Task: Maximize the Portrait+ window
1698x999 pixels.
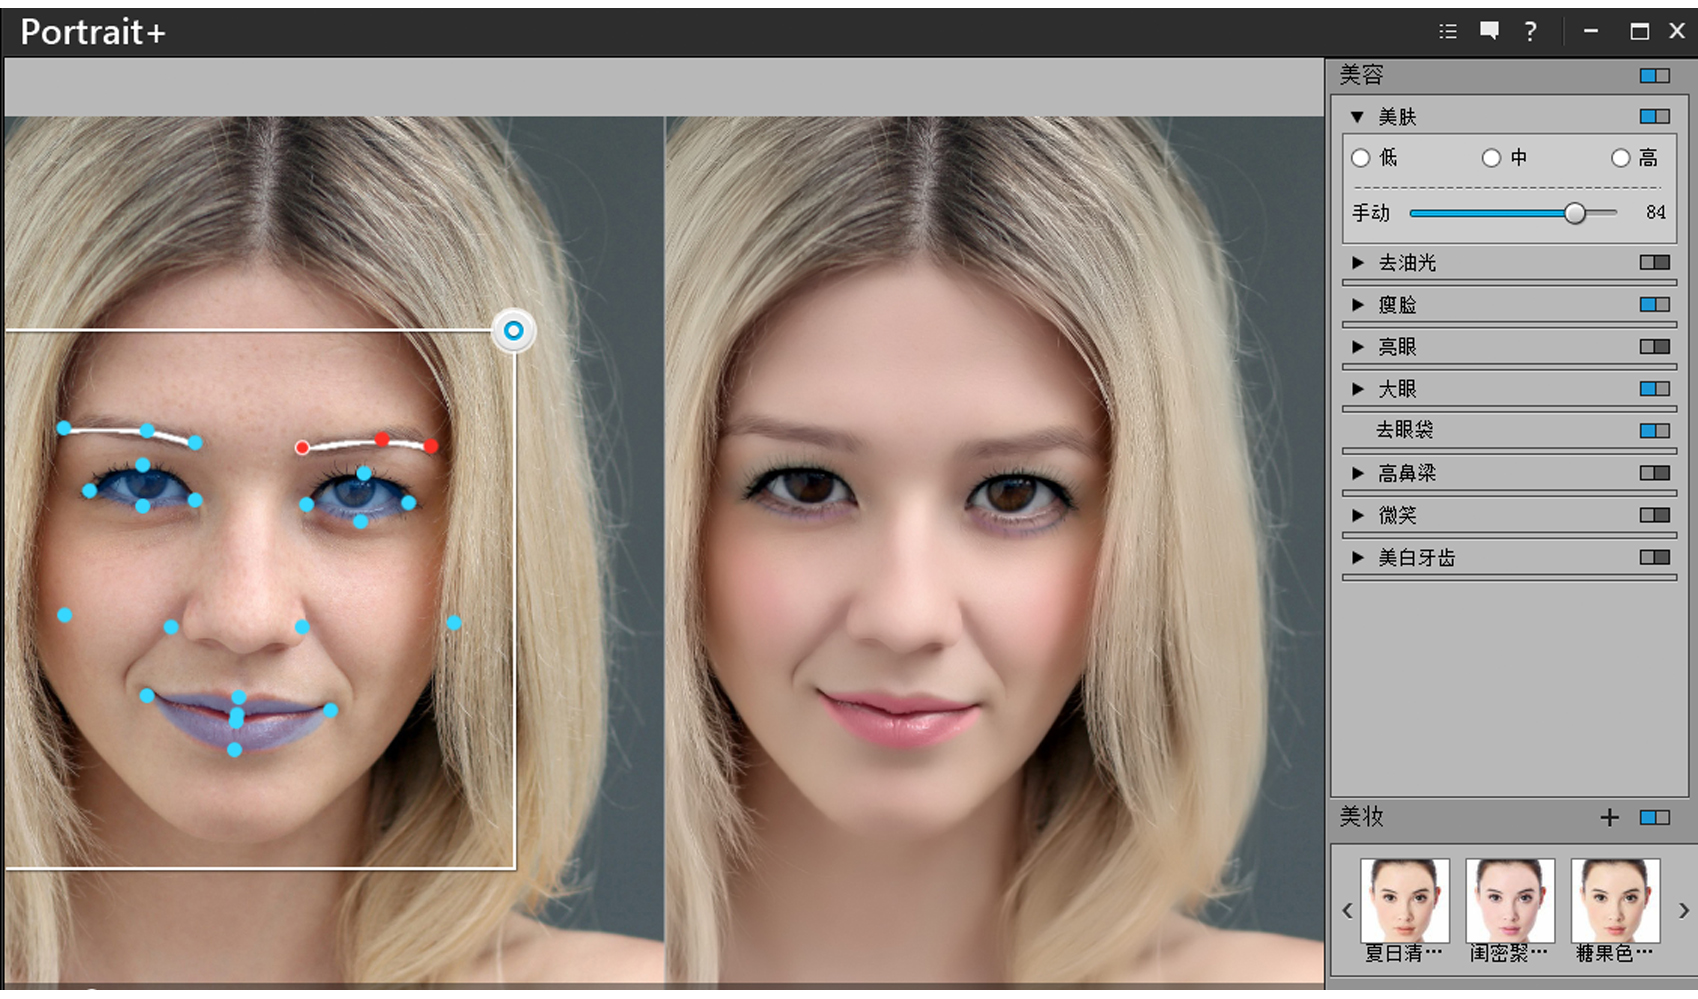Action: [x=1639, y=31]
